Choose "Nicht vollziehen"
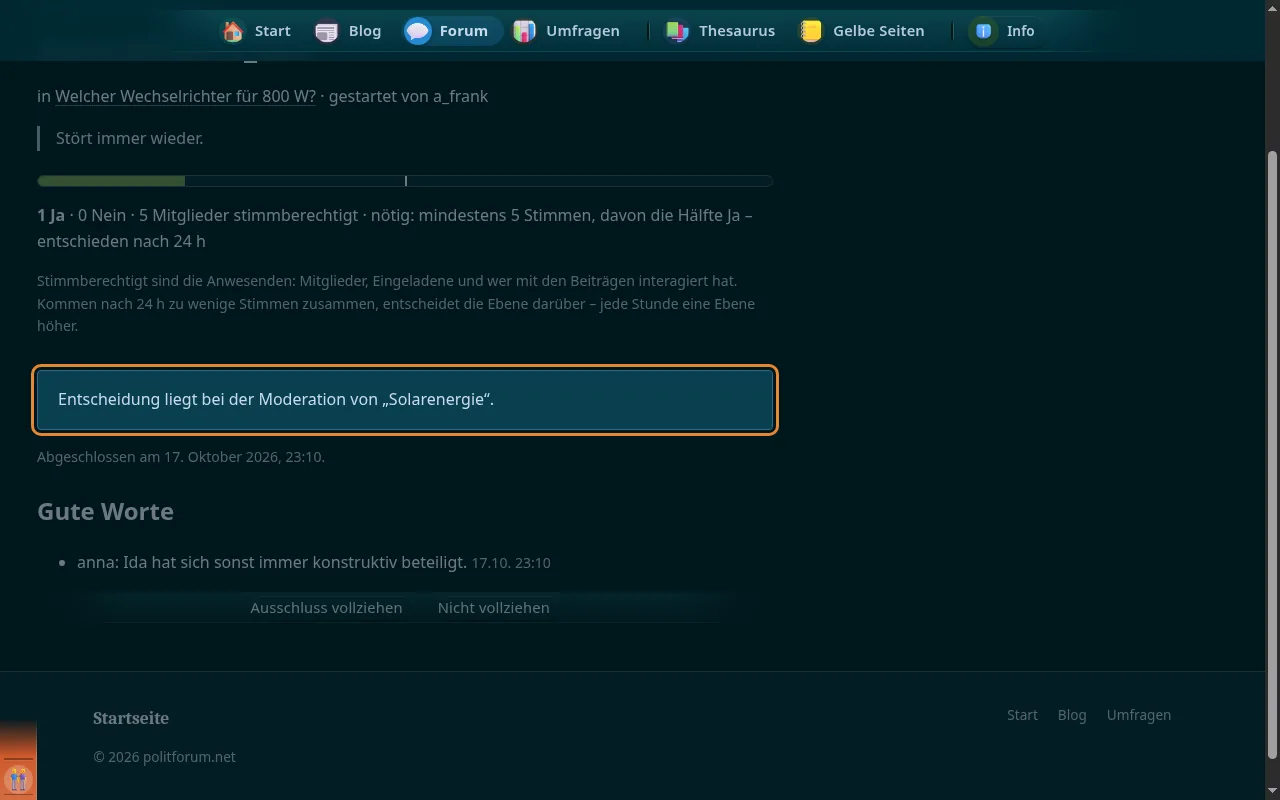Viewport: 1280px width, 800px height. (x=494, y=607)
